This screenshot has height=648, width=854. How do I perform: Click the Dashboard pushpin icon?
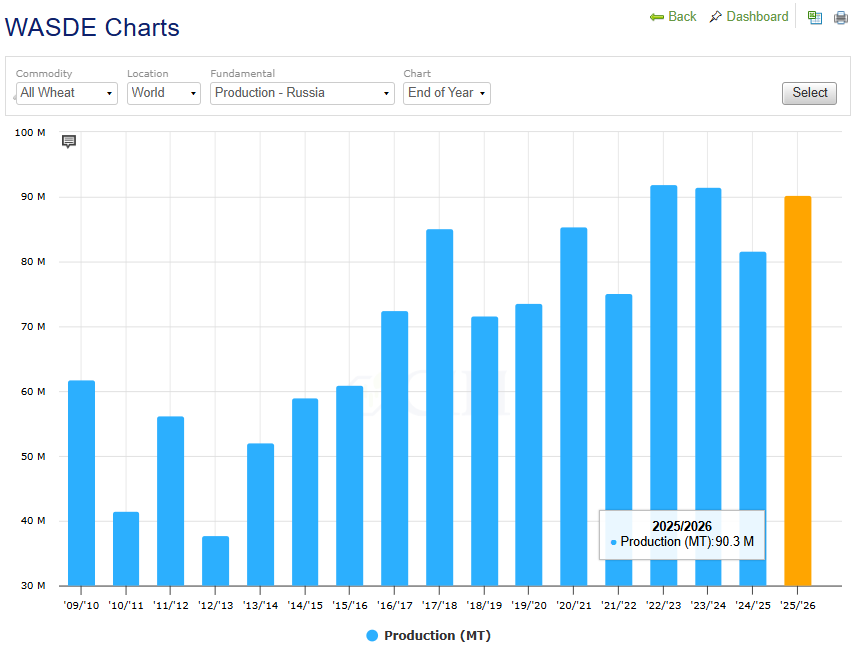715,17
